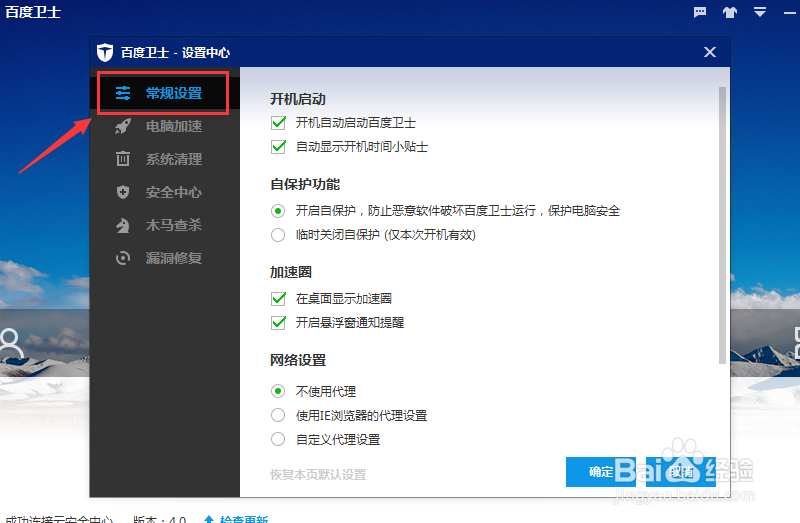Click the 加速圈 section heading
Viewport: 800px width, 523px height.
291,272
